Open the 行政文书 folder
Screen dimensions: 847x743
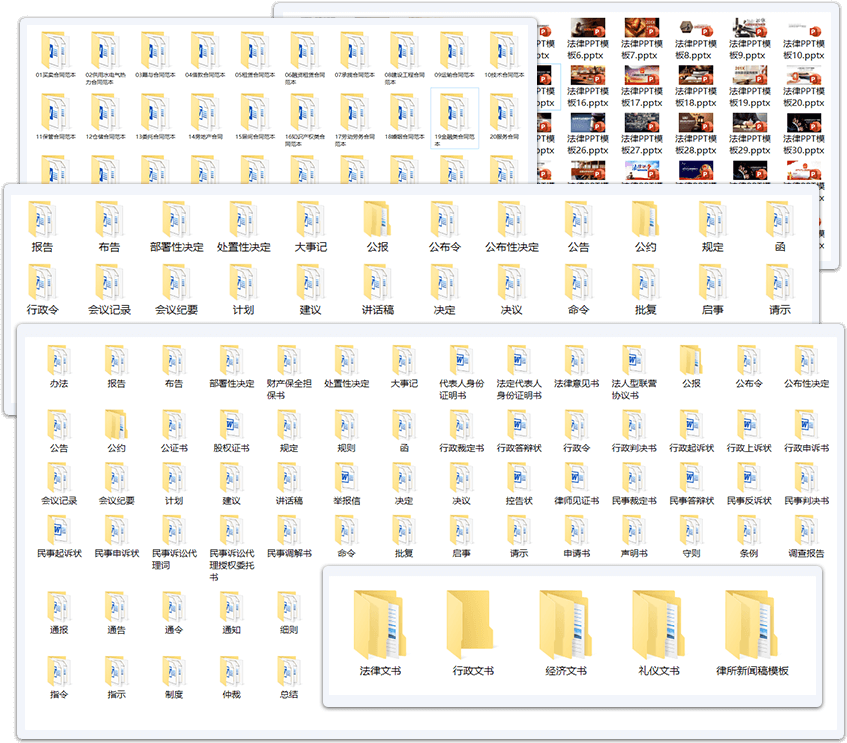pyautogui.click(x=473, y=625)
